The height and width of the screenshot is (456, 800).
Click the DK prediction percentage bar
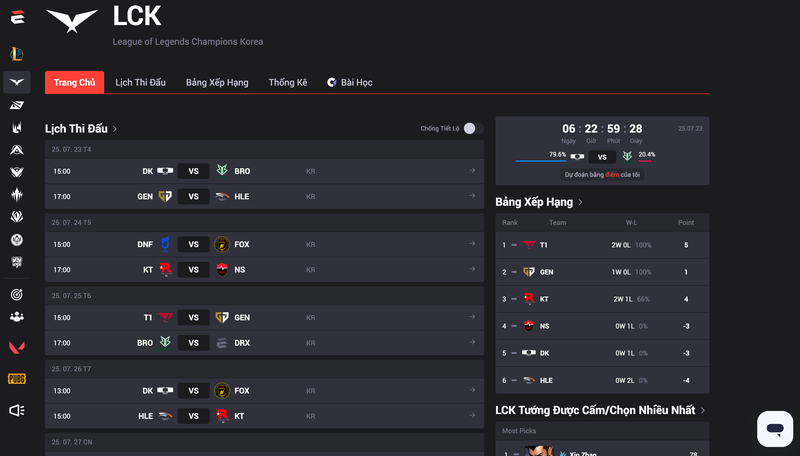coord(541,159)
